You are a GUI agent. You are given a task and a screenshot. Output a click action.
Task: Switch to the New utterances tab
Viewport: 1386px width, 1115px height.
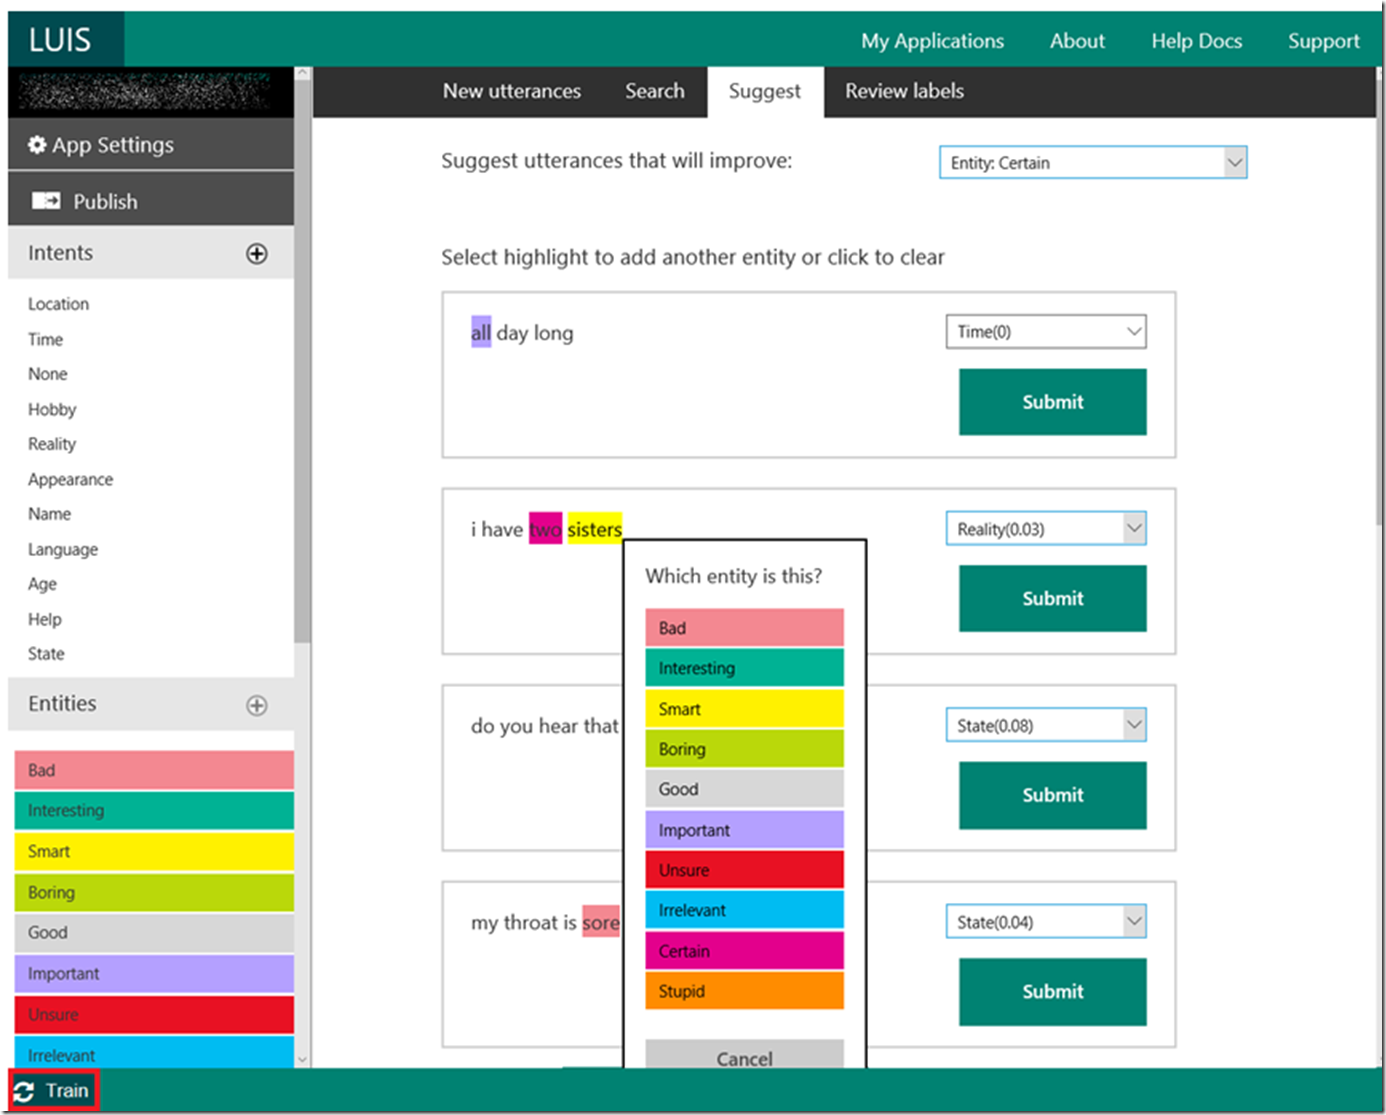click(512, 91)
